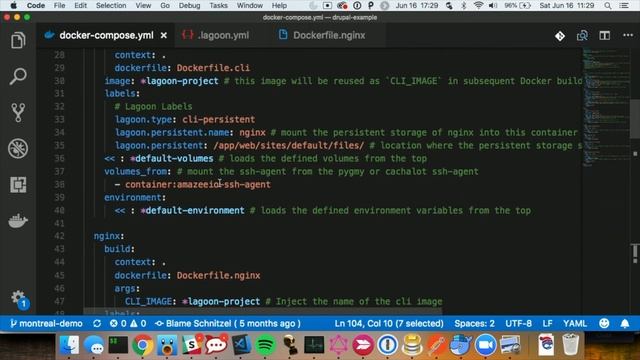This screenshot has width=640, height=360.
Task: Open the Trash in the Dock
Action: click(571, 345)
